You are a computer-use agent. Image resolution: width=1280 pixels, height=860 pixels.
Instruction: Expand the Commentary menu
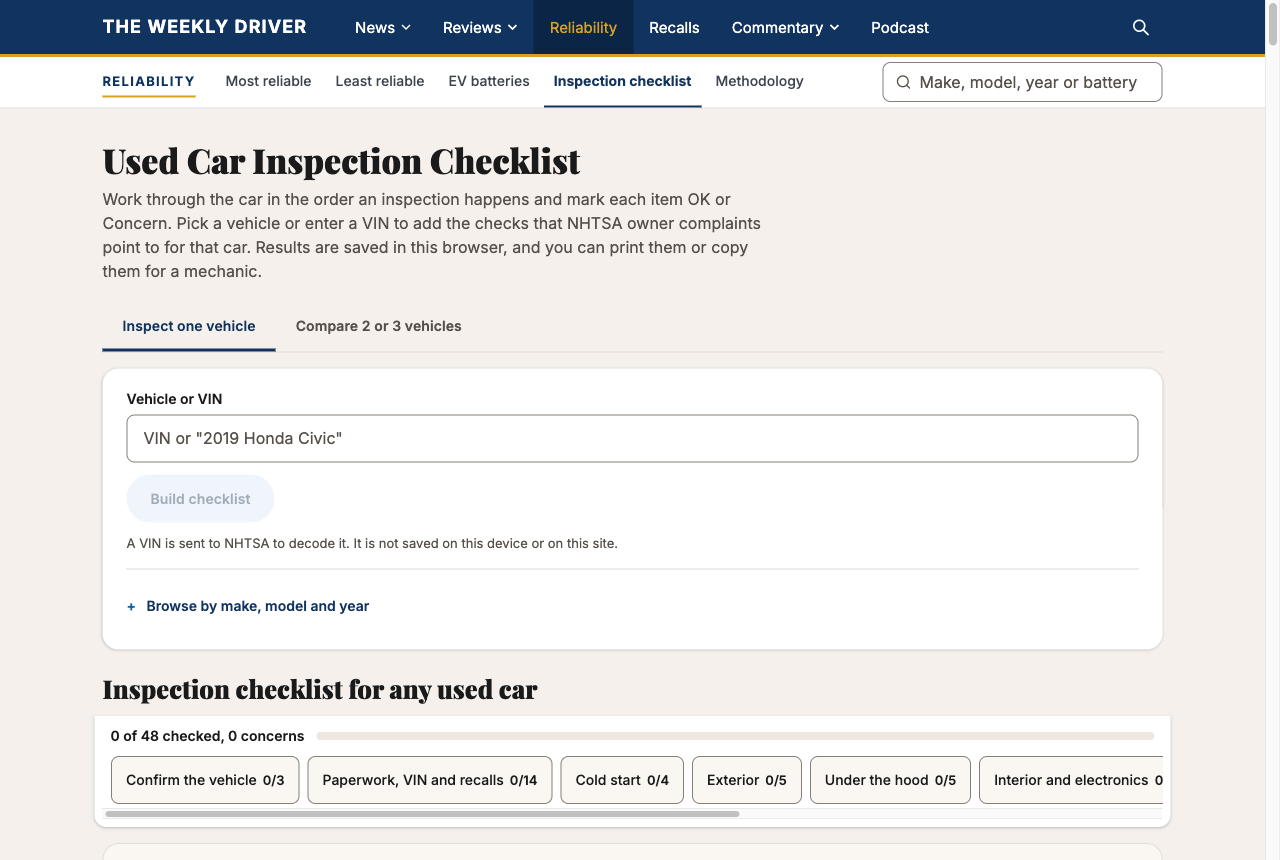pos(785,28)
